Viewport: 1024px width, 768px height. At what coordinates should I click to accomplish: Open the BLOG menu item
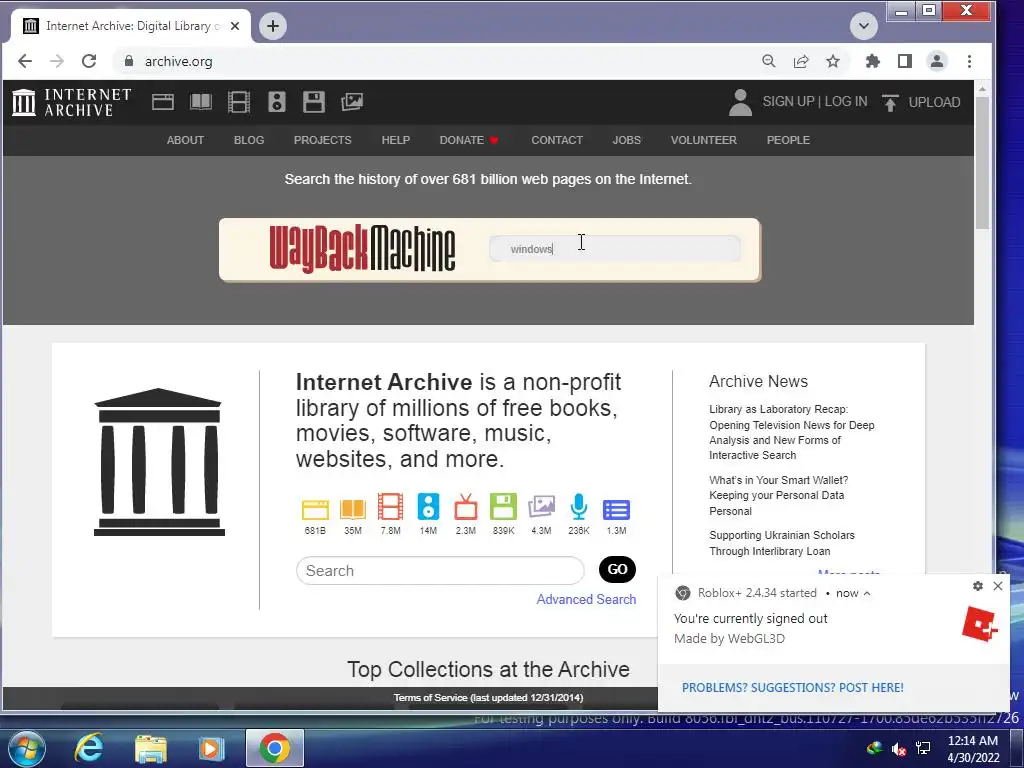click(x=249, y=140)
